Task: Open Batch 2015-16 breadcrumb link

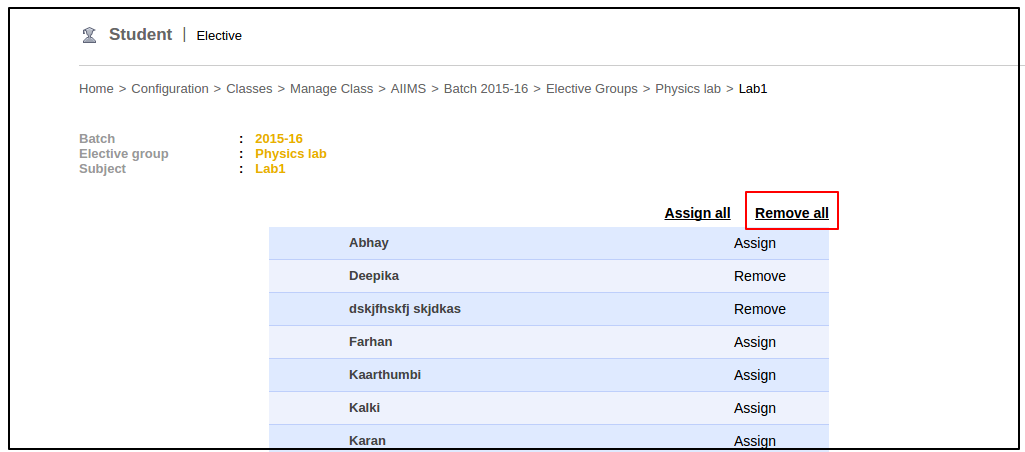Action: click(485, 89)
